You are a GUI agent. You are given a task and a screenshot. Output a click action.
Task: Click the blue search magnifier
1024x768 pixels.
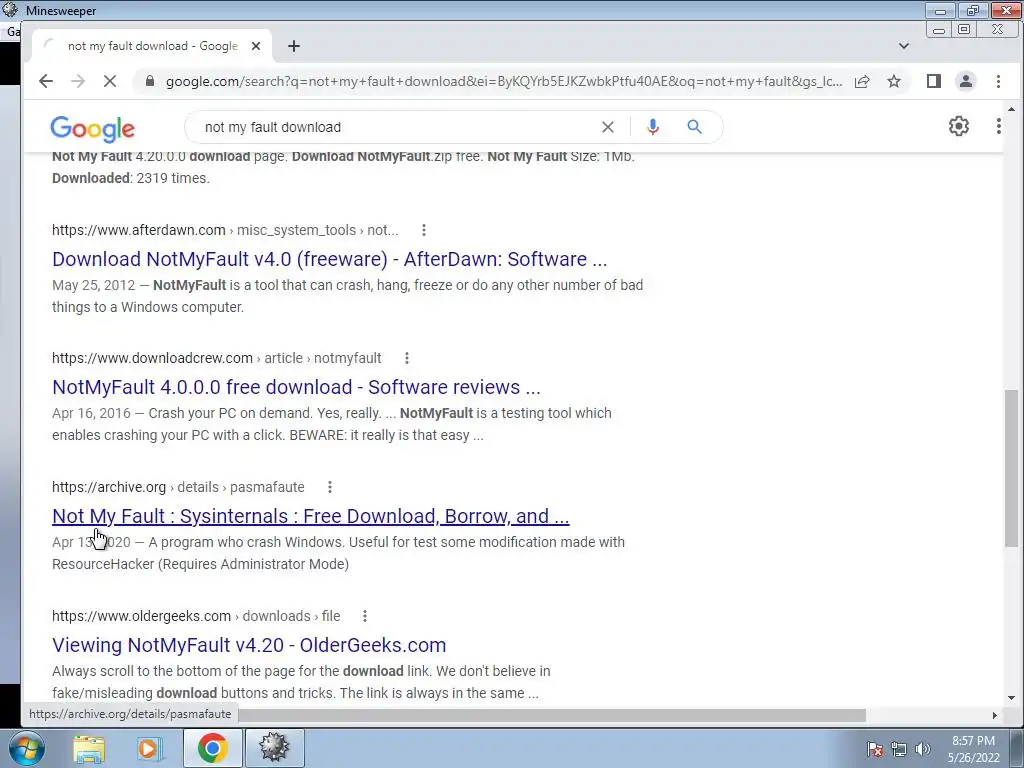coord(694,127)
